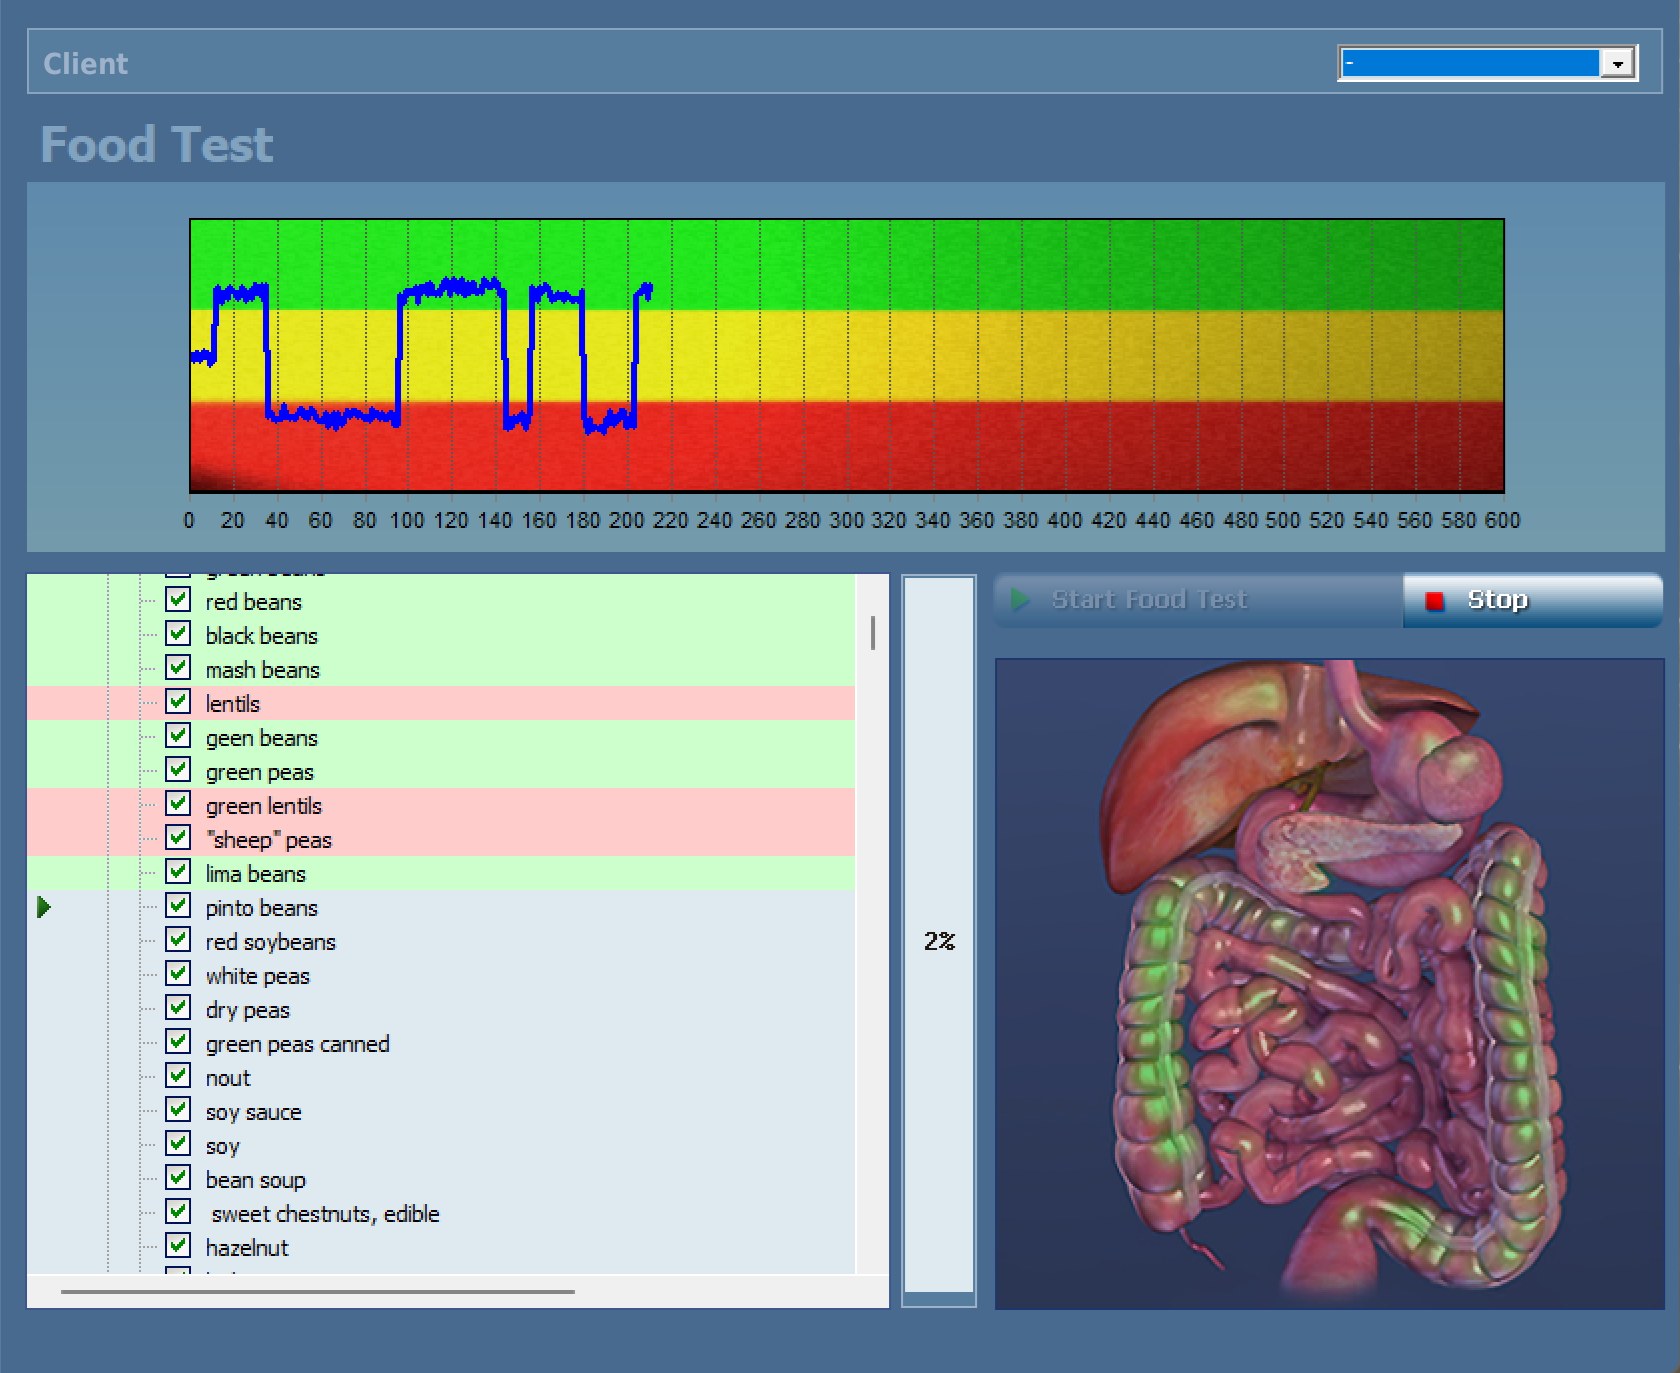The width and height of the screenshot is (1680, 1373).
Task: Toggle the "sheep" peas checkbox
Action: 178,838
